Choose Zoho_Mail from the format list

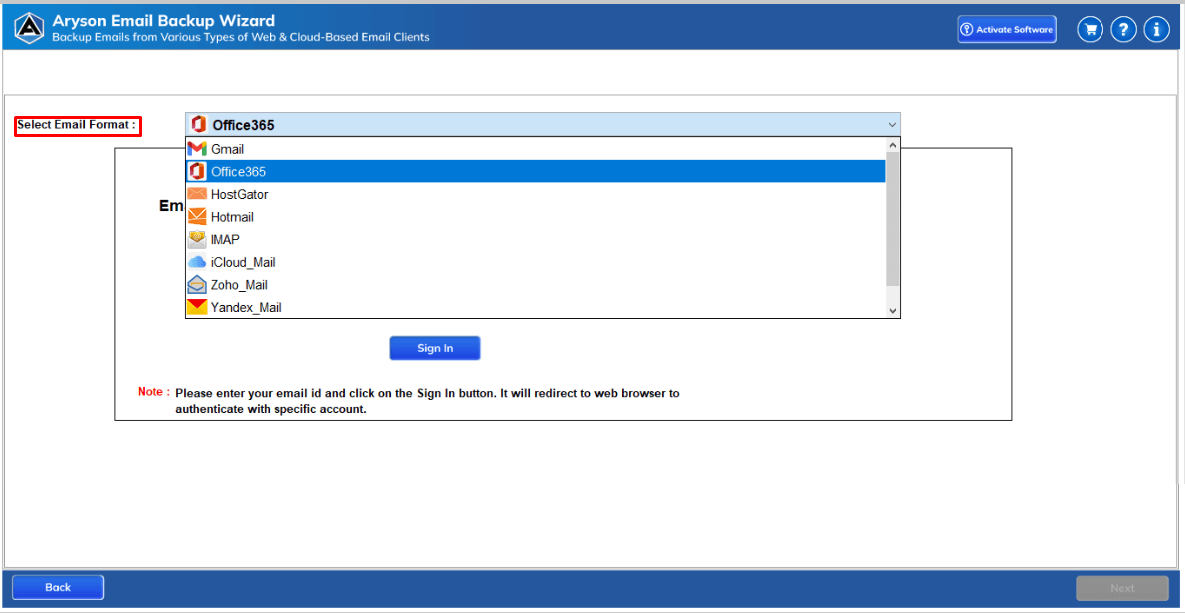click(536, 285)
